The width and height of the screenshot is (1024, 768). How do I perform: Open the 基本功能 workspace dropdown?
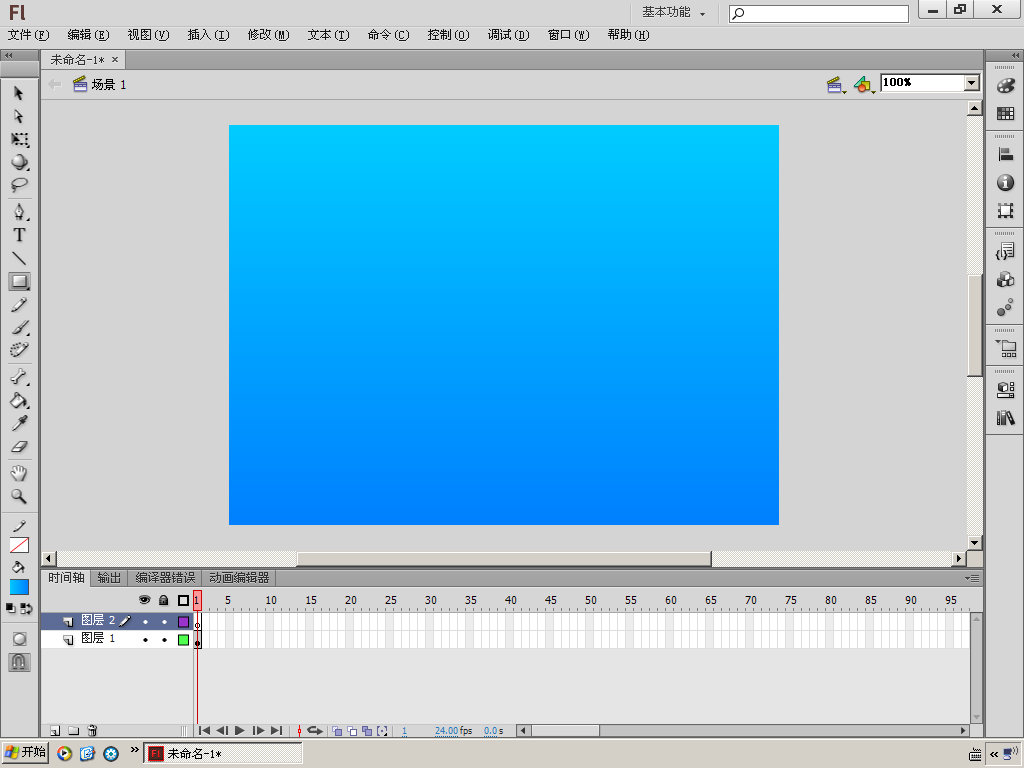[x=673, y=12]
